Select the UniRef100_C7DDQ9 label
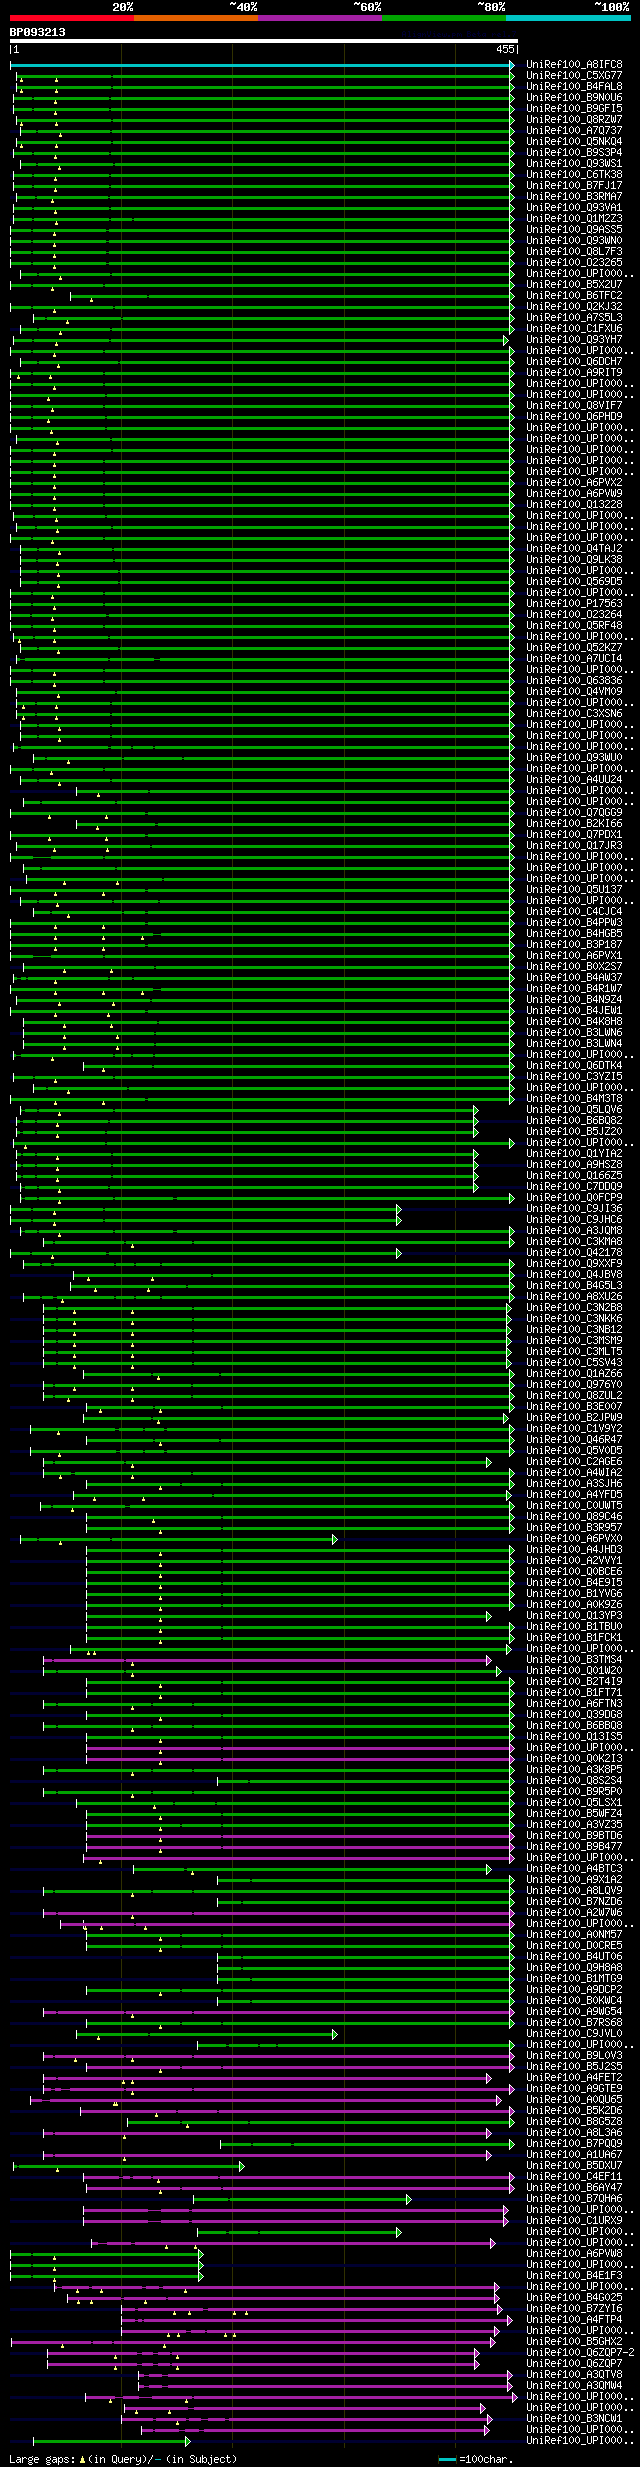Screen dimensions: 640x2467 click(574, 1187)
